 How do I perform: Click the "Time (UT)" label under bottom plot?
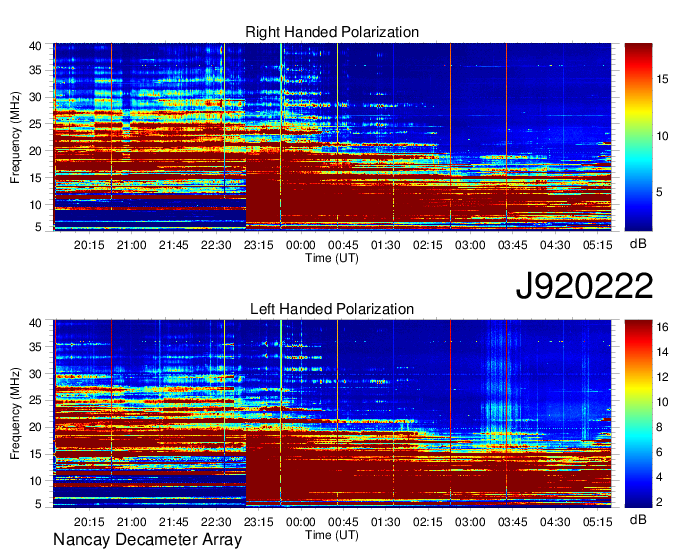coord(332,535)
